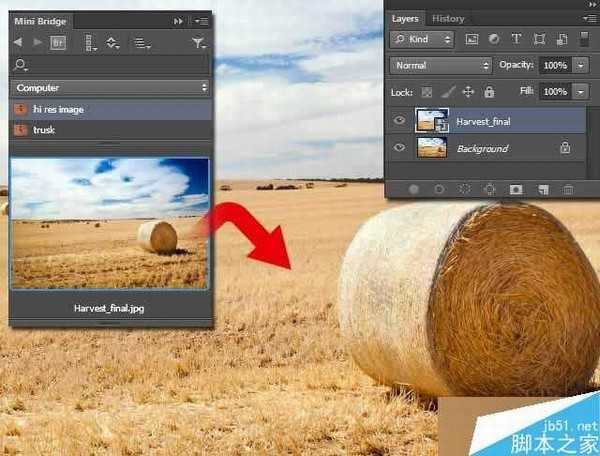
Task: Select the Harvest_final.jpg thumbnail in Mini Bridge
Action: (109, 223)
